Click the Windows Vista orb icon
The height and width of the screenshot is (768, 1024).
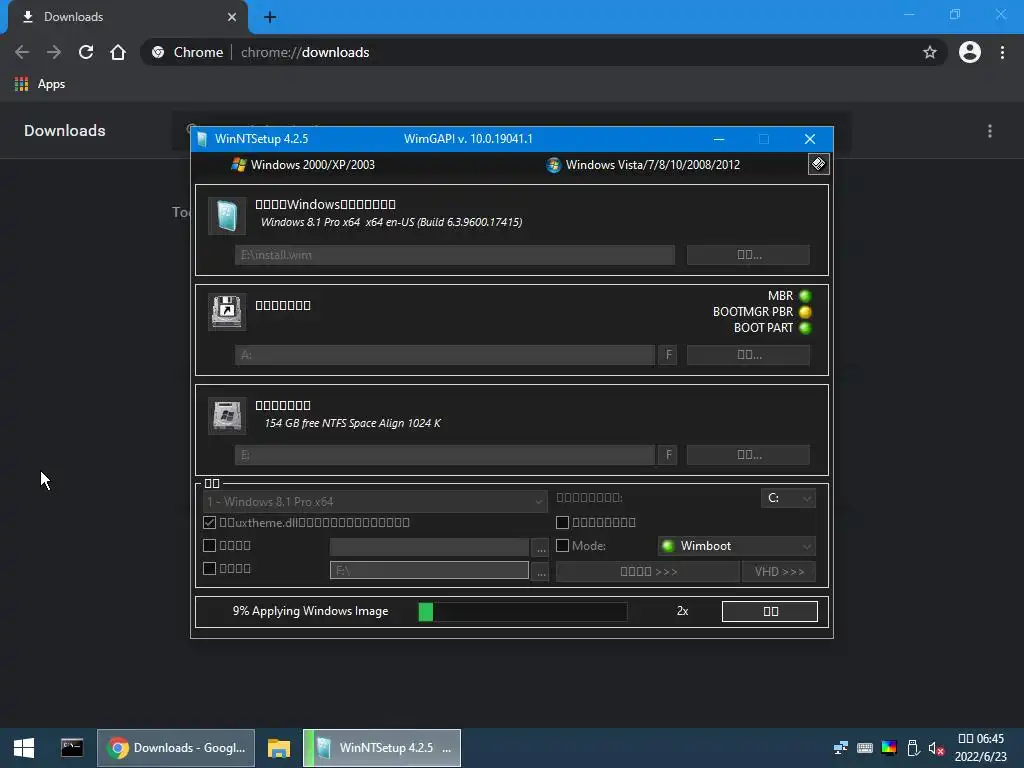click(553, 165)
